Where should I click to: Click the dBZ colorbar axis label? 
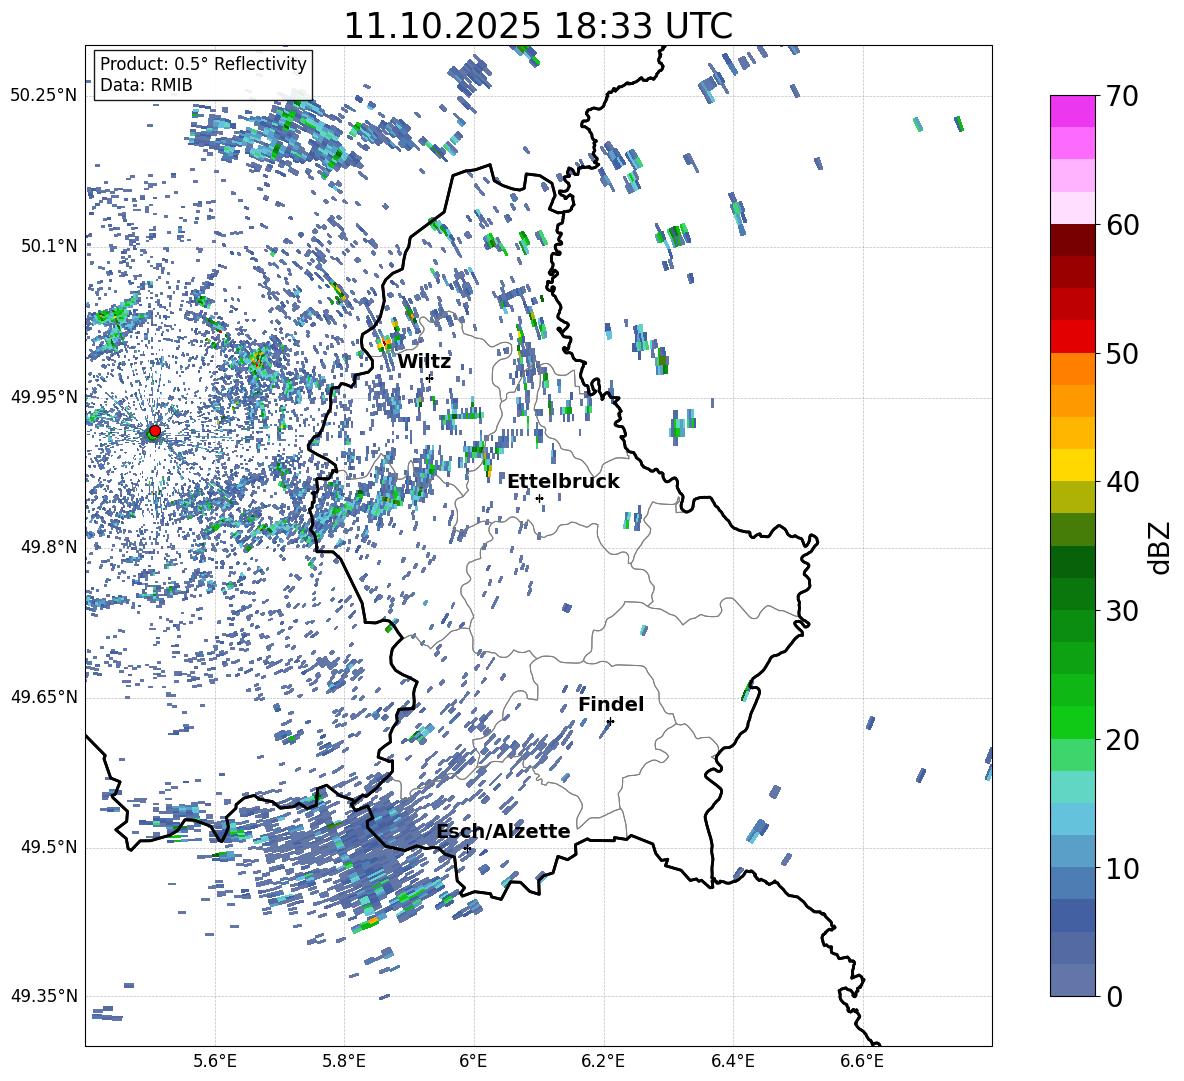tap(1160, 547)
